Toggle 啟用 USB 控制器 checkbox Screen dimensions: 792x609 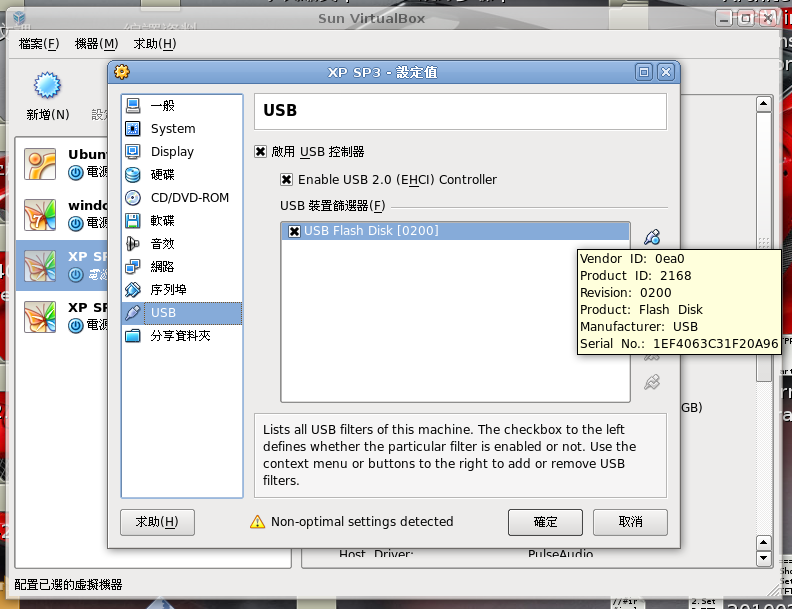260,151
